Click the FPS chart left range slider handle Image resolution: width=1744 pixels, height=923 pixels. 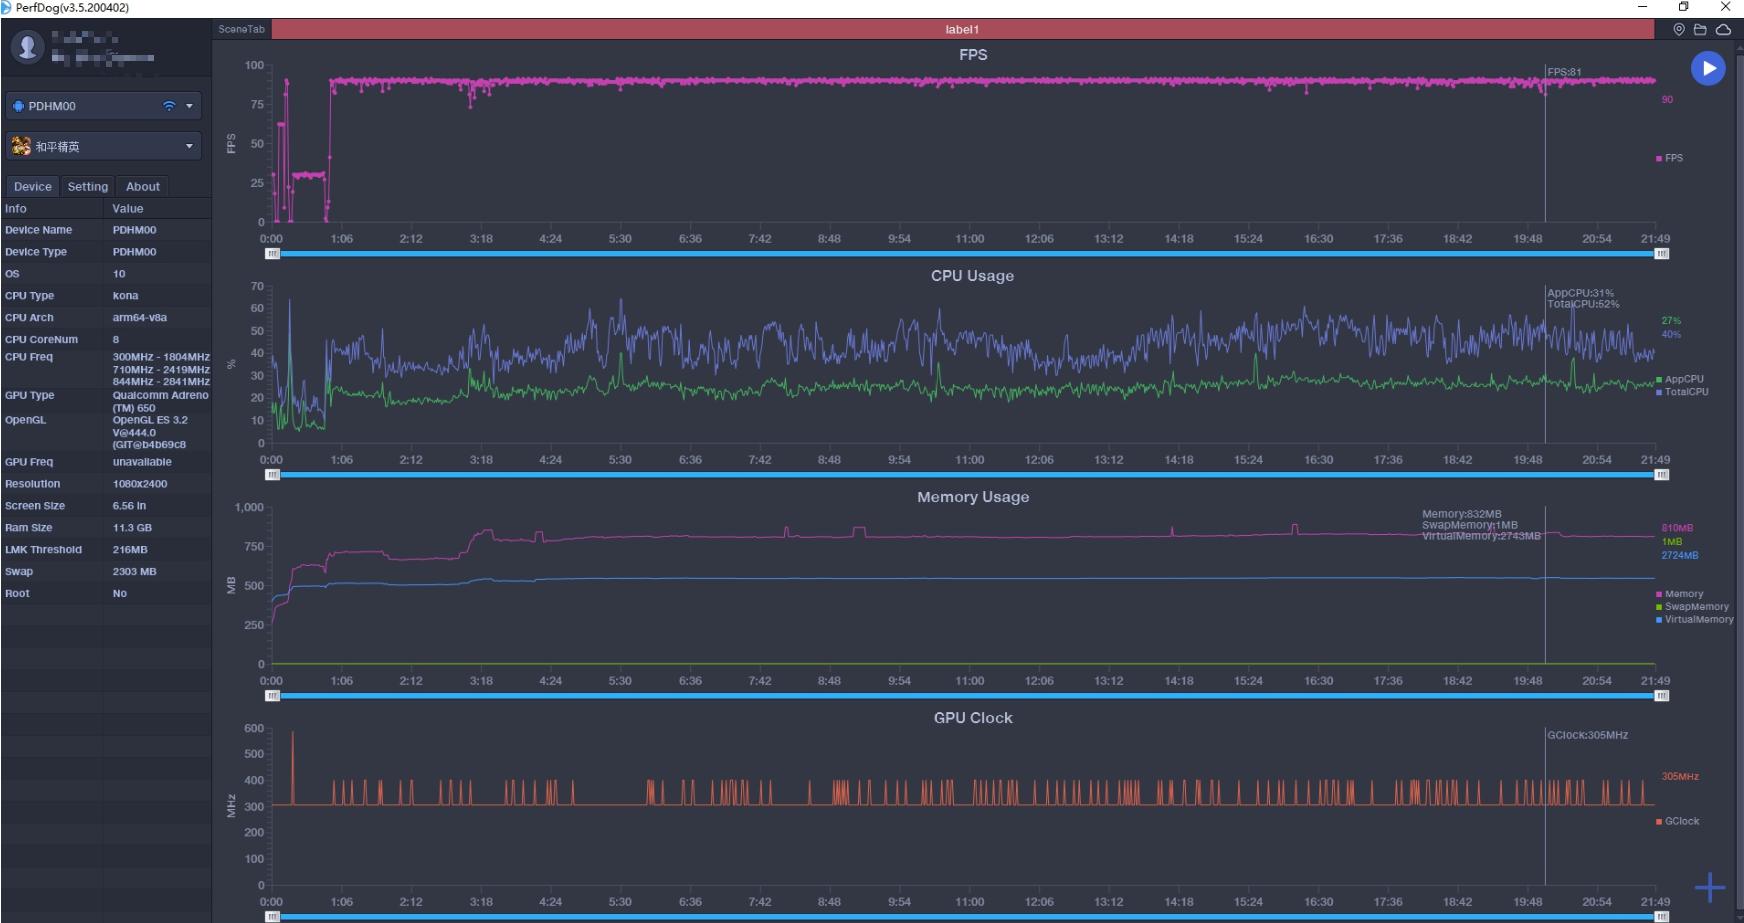(272, 254)
